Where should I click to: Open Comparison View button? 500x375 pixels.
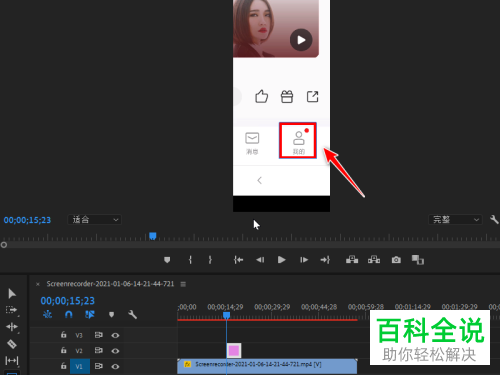pos(418,260)
